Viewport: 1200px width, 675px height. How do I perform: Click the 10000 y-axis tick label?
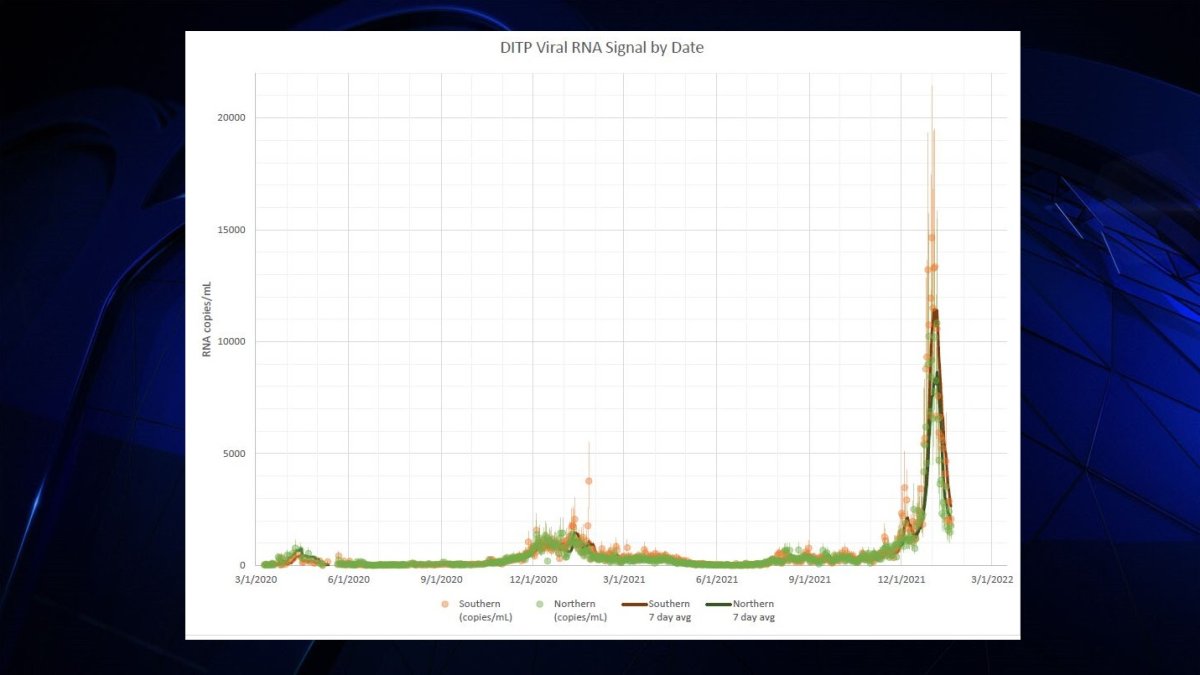coord(231,342)
